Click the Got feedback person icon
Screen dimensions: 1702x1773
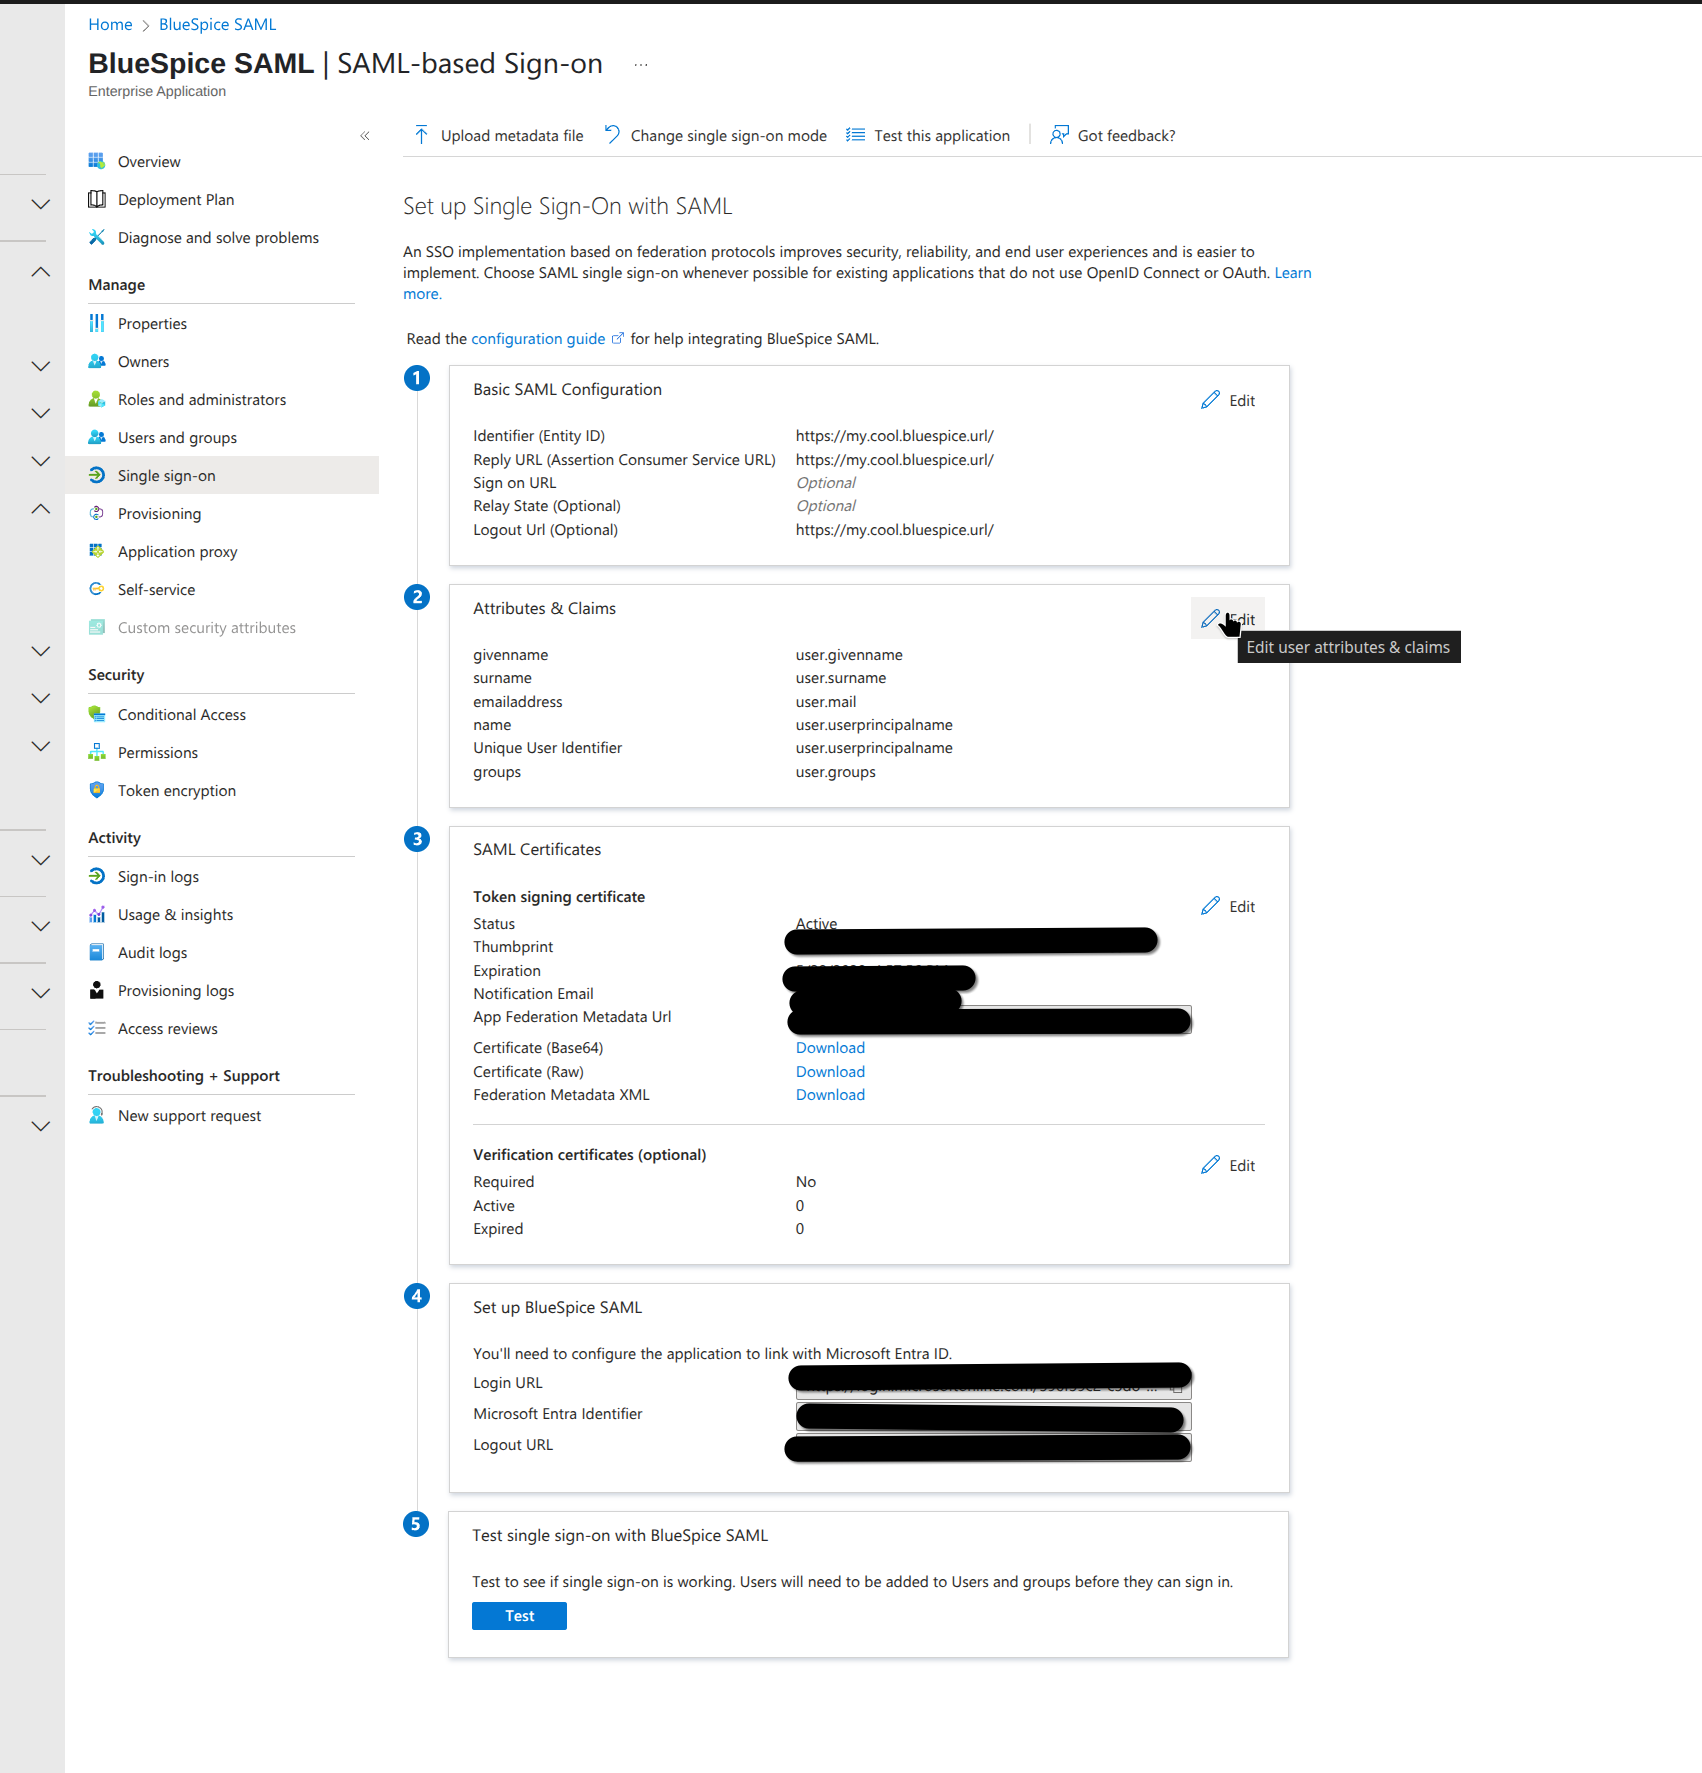pos(1059,135)
